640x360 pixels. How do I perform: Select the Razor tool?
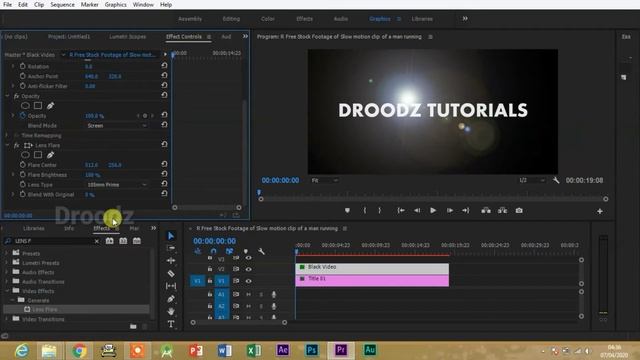point(171,273)
